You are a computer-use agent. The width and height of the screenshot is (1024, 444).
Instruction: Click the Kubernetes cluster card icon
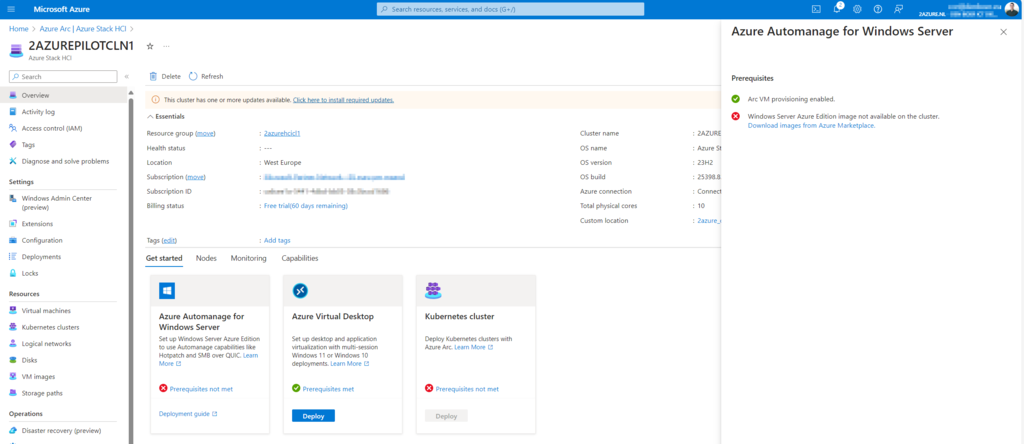pos(433,291)
